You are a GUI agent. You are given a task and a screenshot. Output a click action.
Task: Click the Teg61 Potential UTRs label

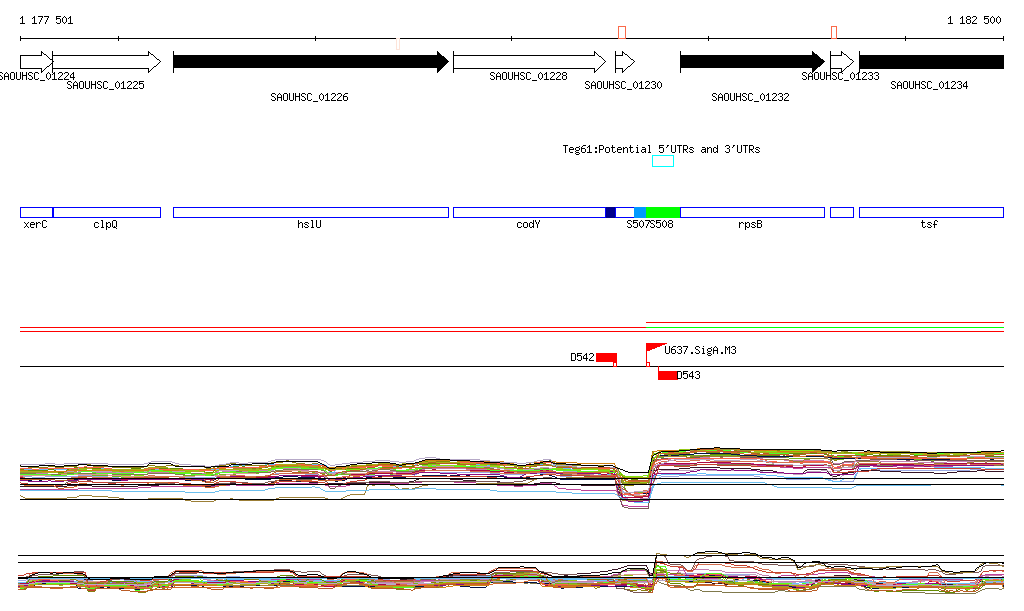coord(661,149)
